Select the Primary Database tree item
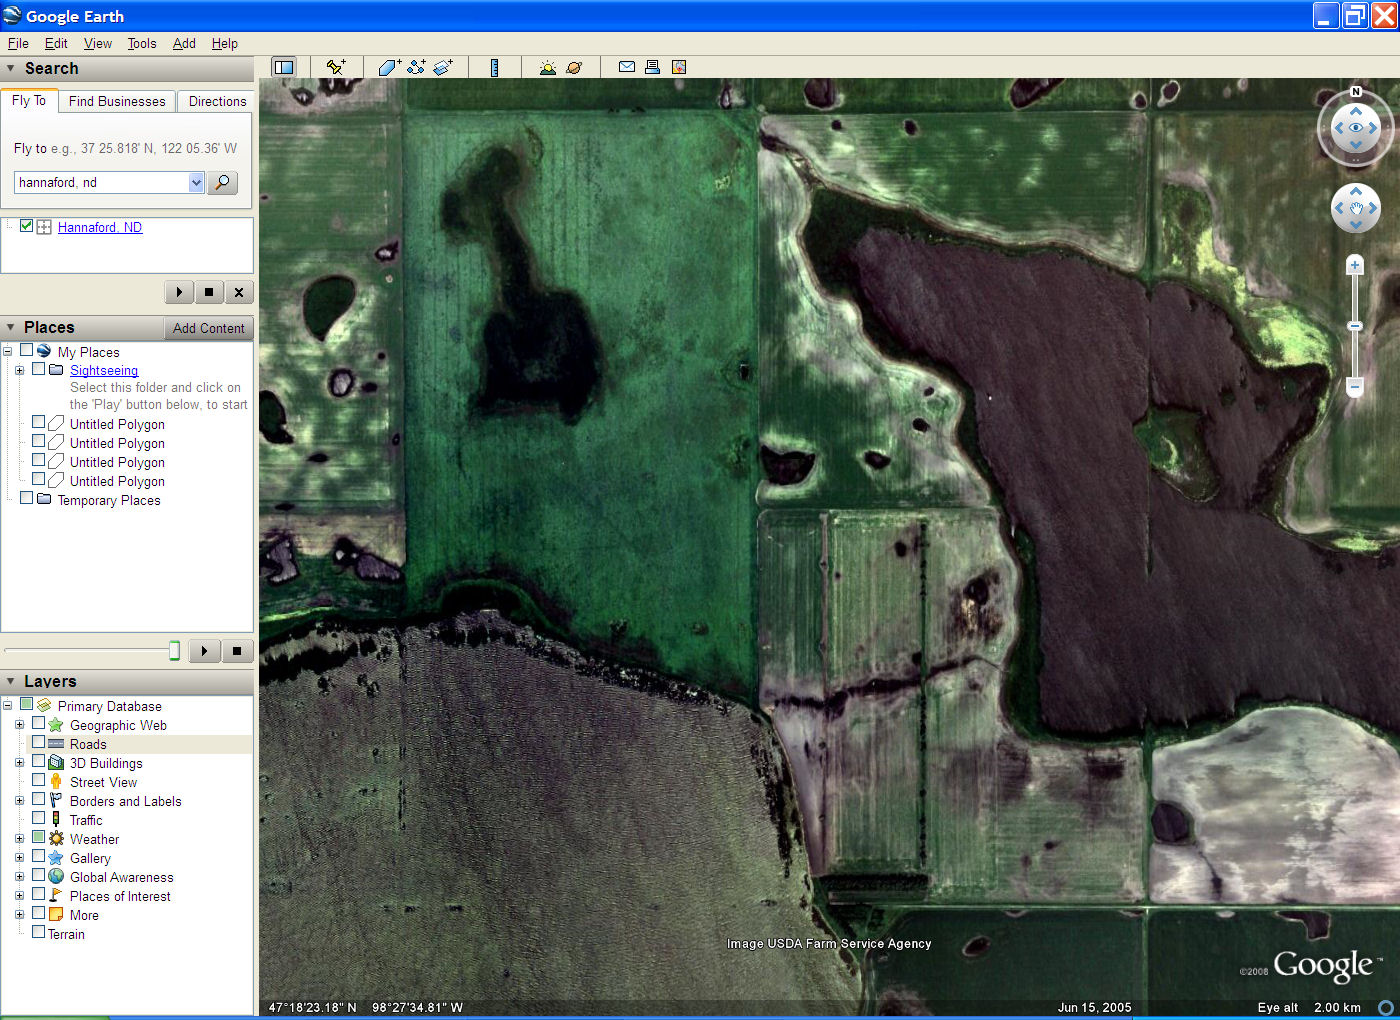The height and width of the screenshot is (1020, 1400). point(109,706)
